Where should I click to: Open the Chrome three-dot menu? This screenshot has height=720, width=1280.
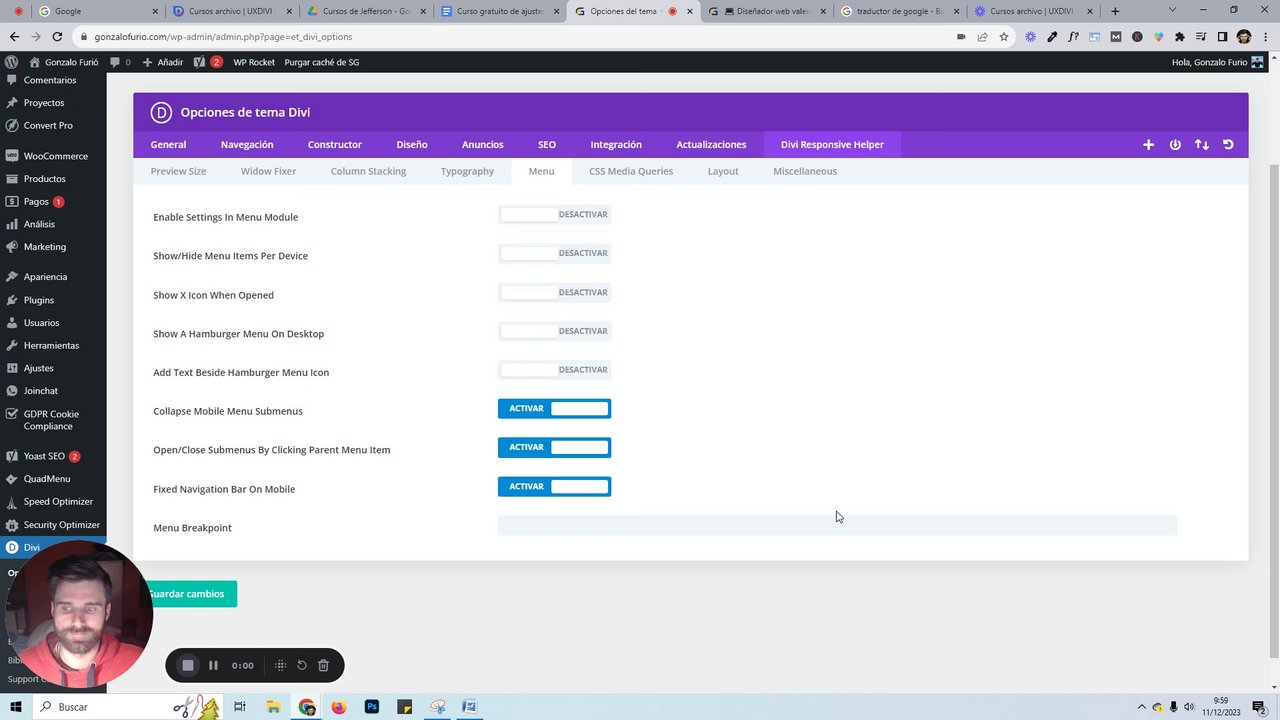coord(1266,37)
